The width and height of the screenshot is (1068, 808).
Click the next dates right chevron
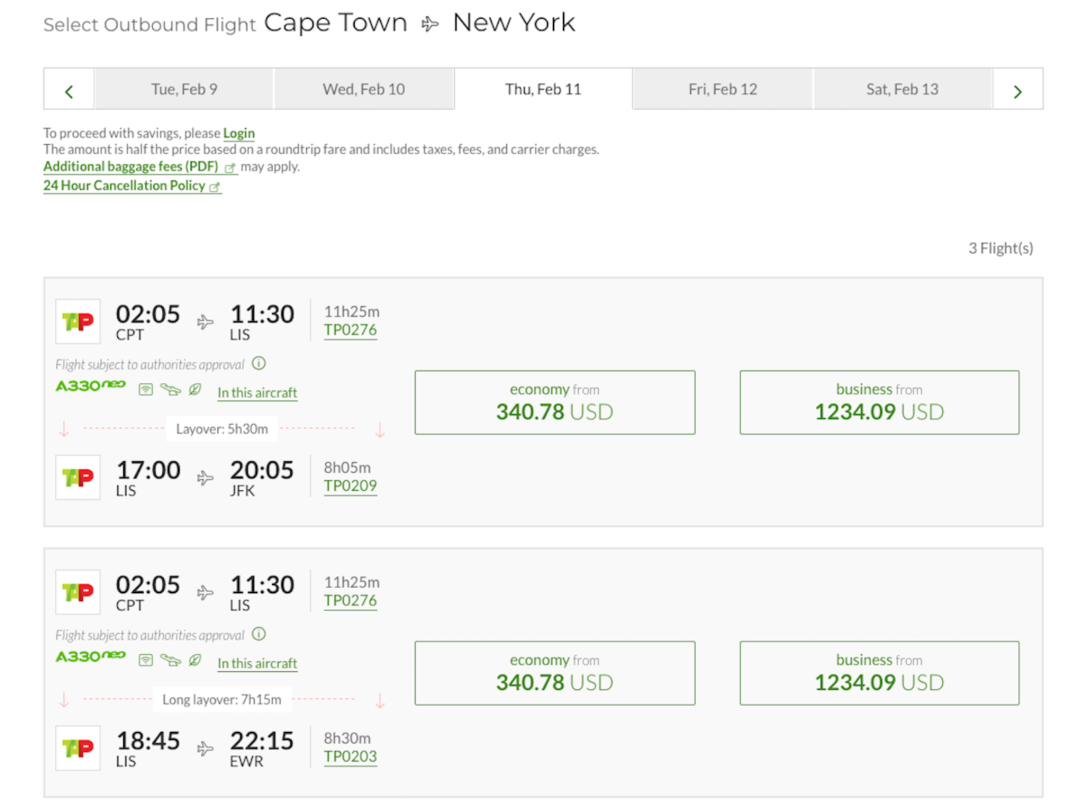pyautogui.click(x=1018, y=91)
